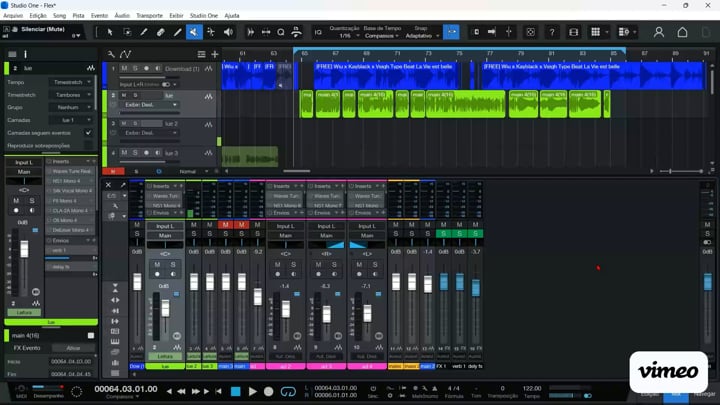
Task: Toggle 'Camadas seguem eventos' checkbox
Action: pos(88,133)
